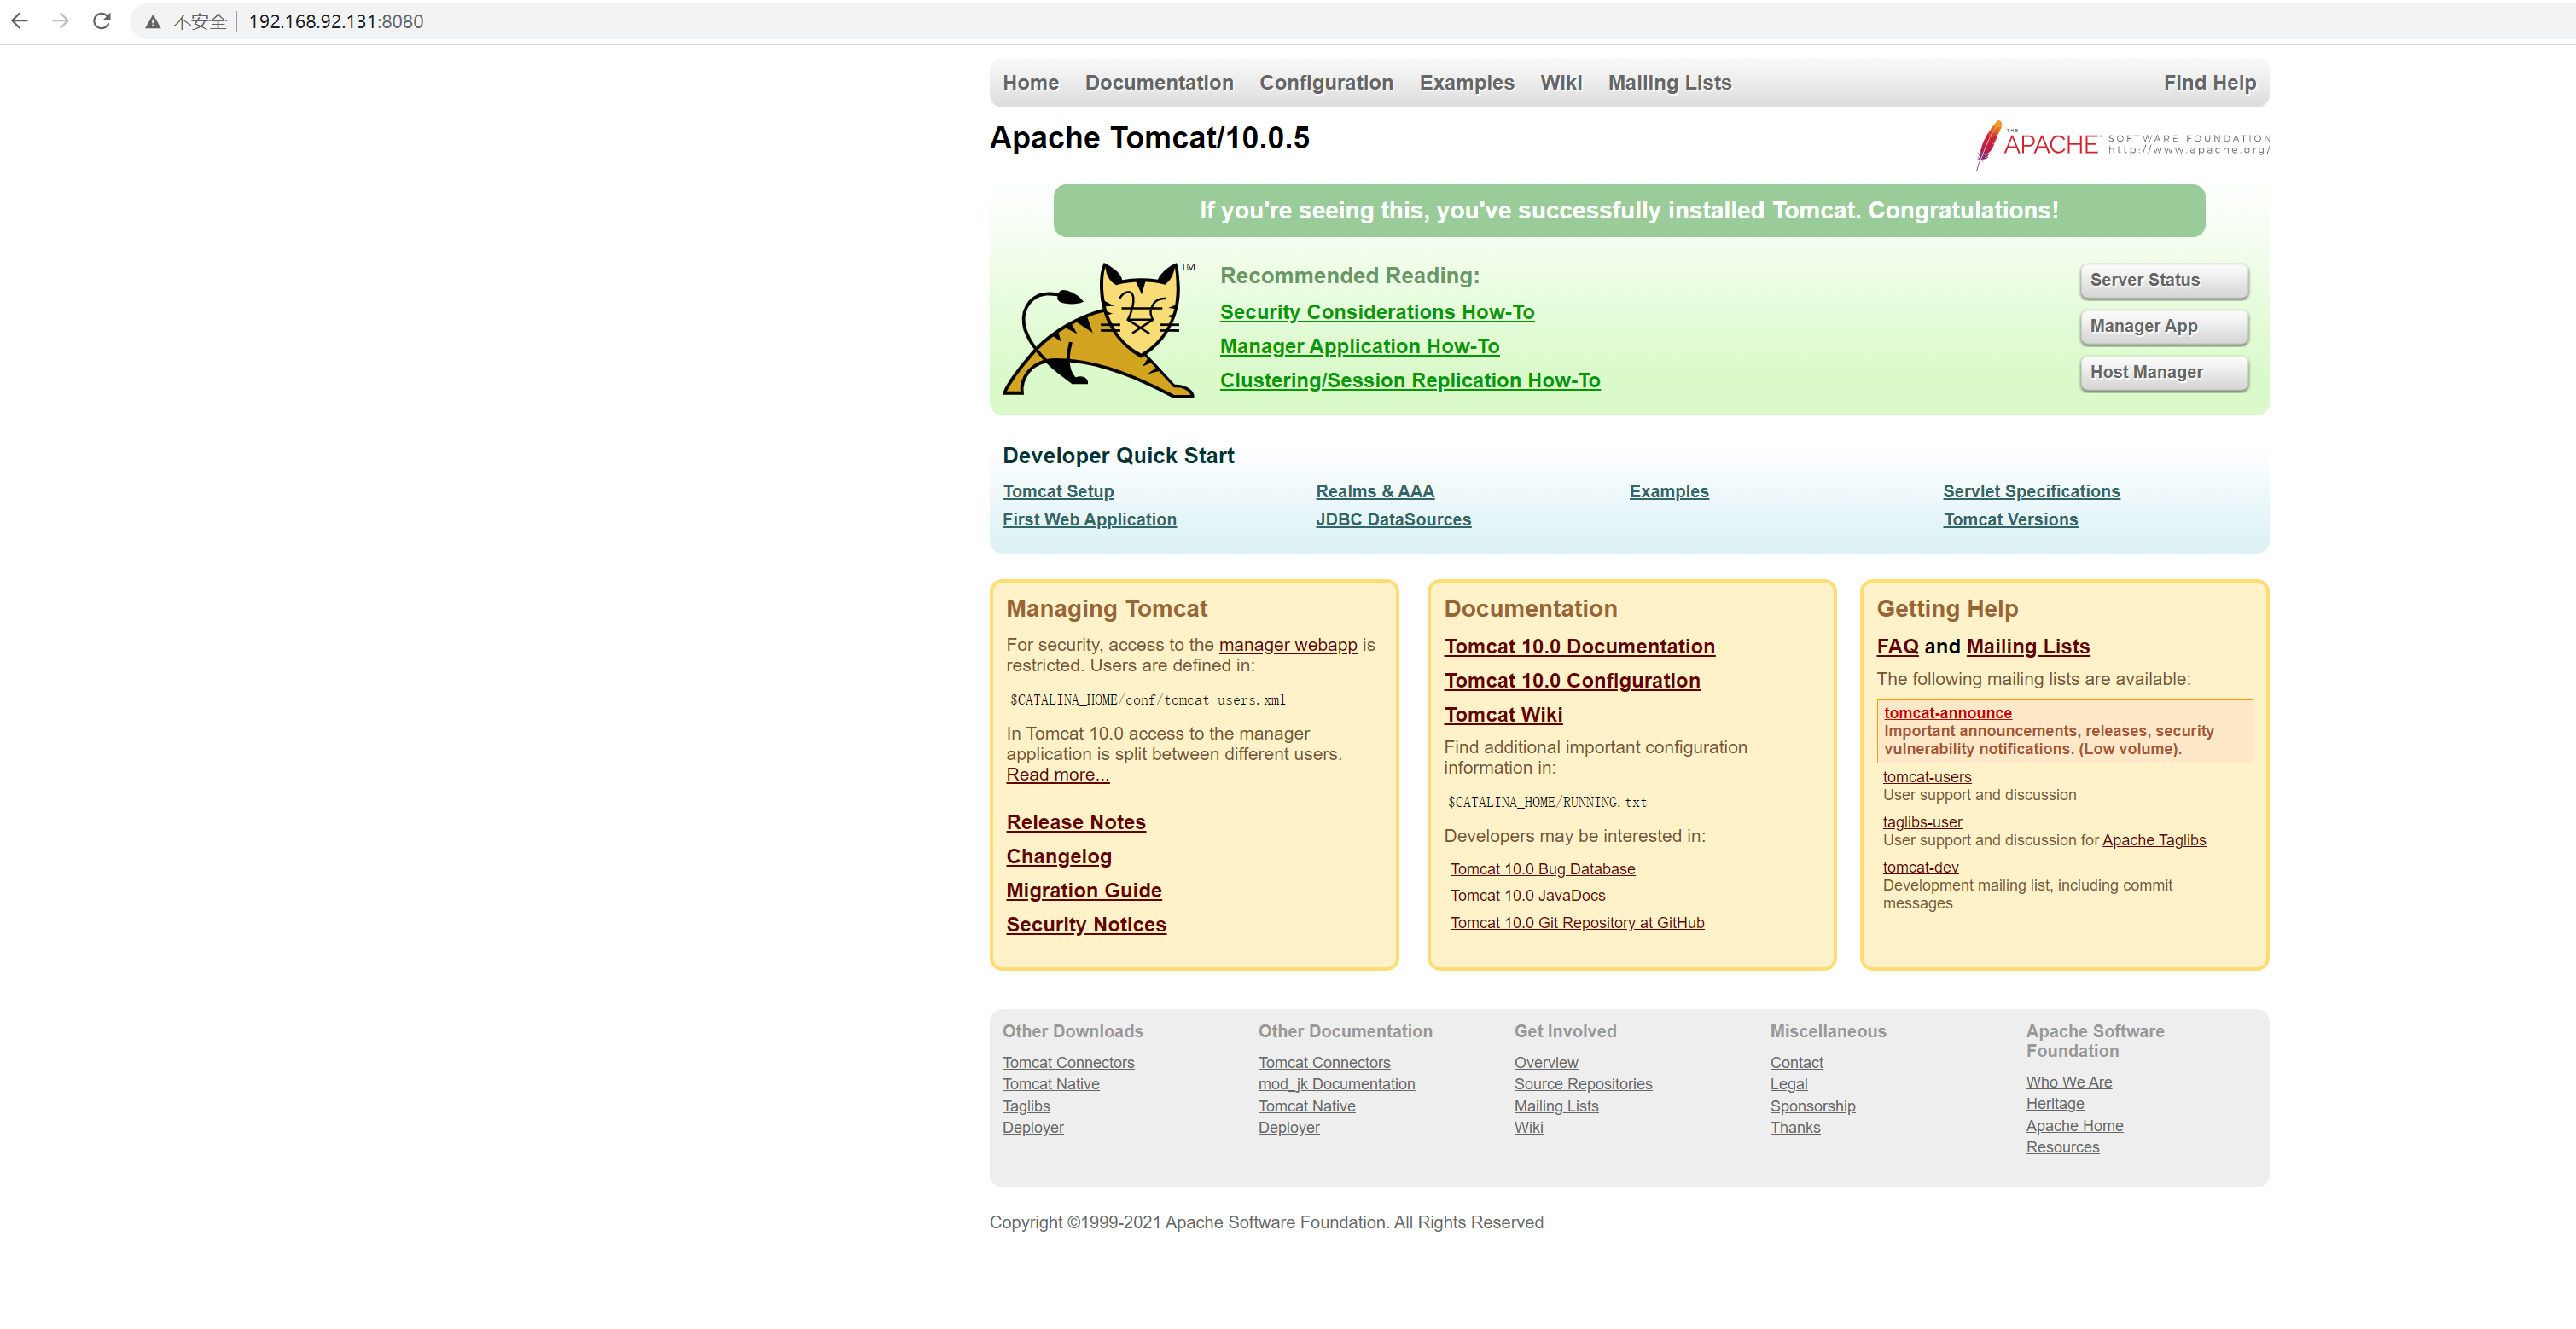Viewport: 2576px width, 1329px height.
Task: Follow the manager webapp link
Action: click(x=1288, y=645)
